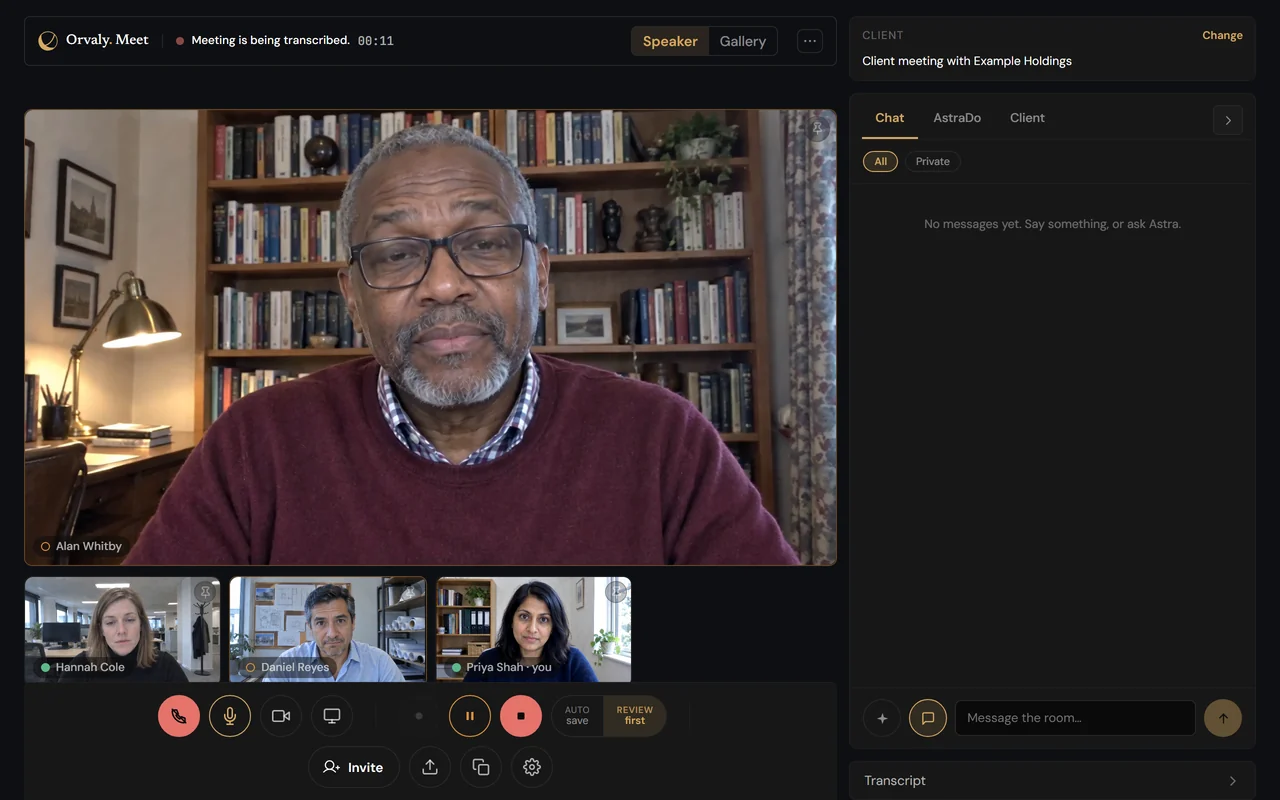
Task: Pin Hannah Cole's video tile
Action: pyautogui.click(x=205, y=592)
